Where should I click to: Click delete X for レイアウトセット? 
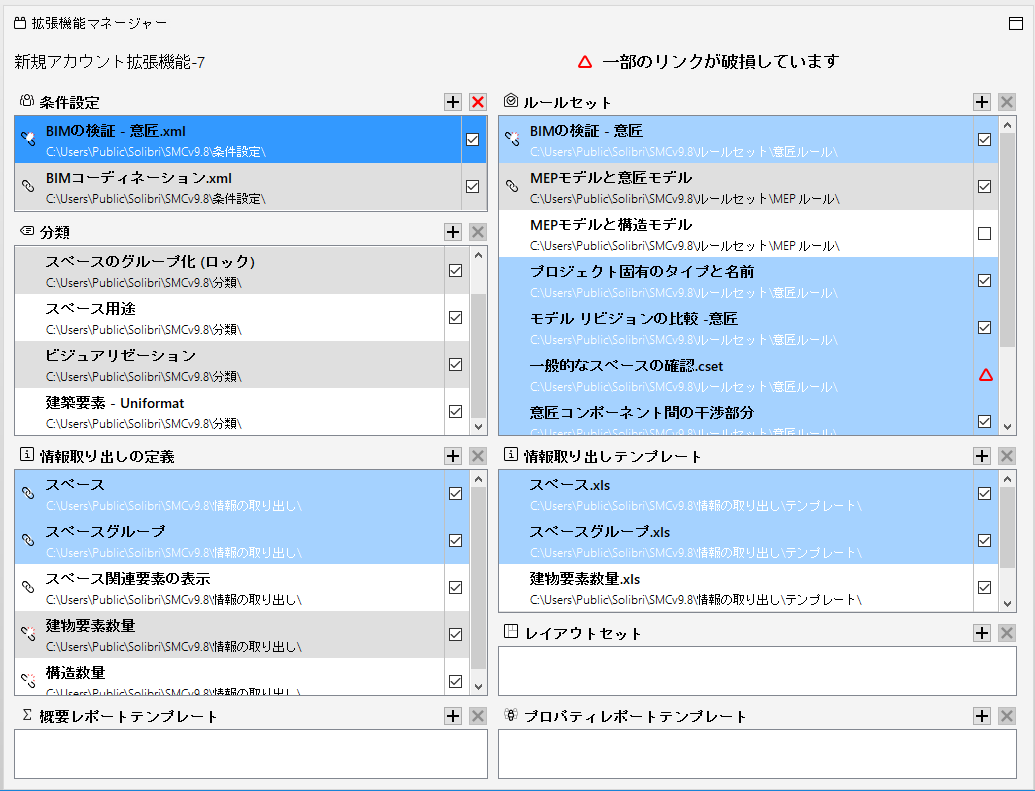(x=1007, y=633)
